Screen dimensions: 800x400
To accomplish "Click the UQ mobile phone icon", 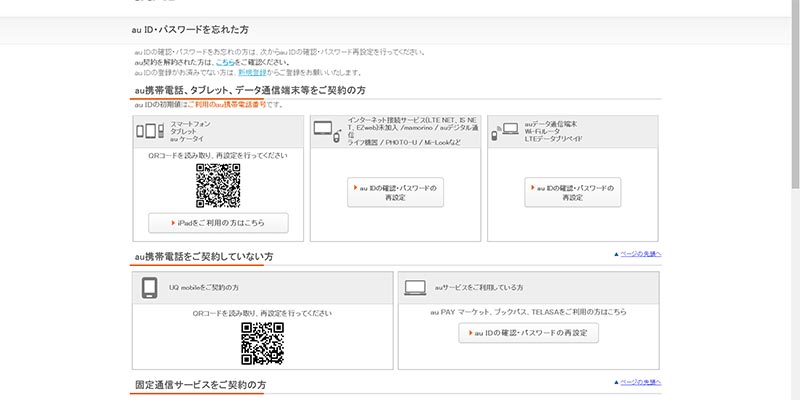I will point(150,288).
